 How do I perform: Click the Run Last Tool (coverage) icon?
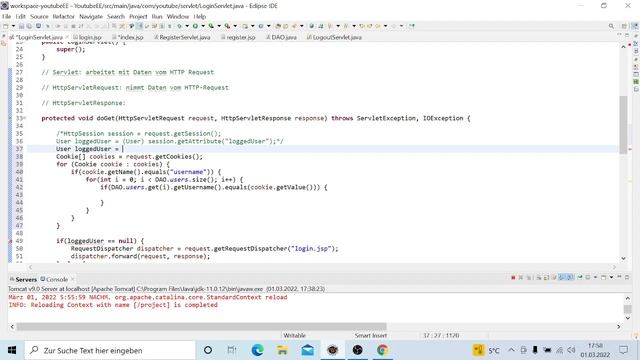211,26
